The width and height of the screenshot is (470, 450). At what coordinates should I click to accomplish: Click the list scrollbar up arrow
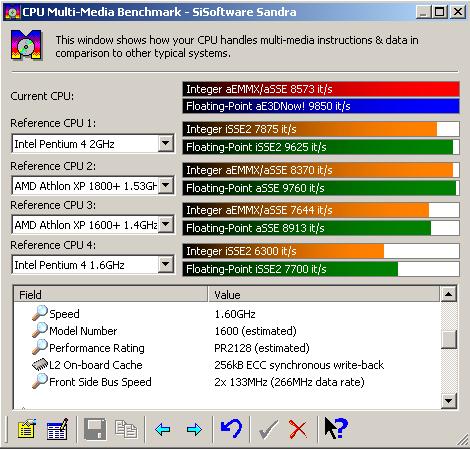[x=449, y=294]
